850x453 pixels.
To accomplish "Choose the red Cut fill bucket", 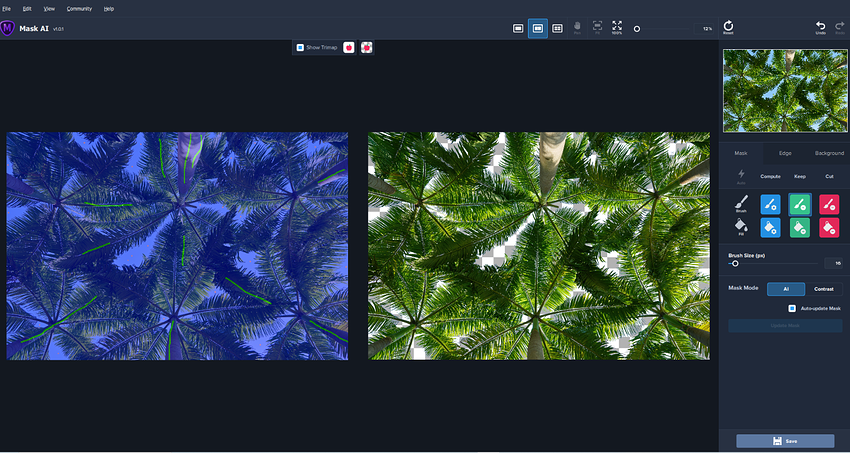I will pos(830,227).
